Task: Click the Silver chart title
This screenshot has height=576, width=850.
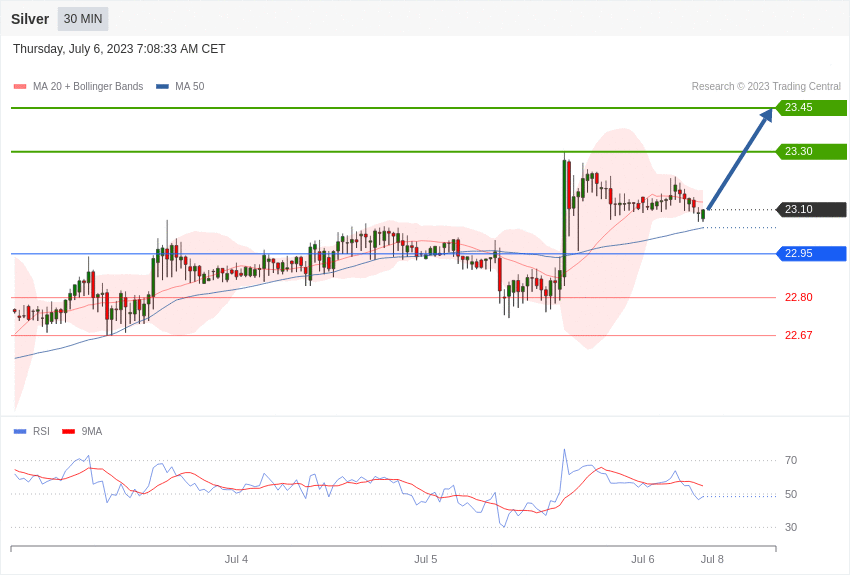Action: pyautogui.click(x=30, y=19)
